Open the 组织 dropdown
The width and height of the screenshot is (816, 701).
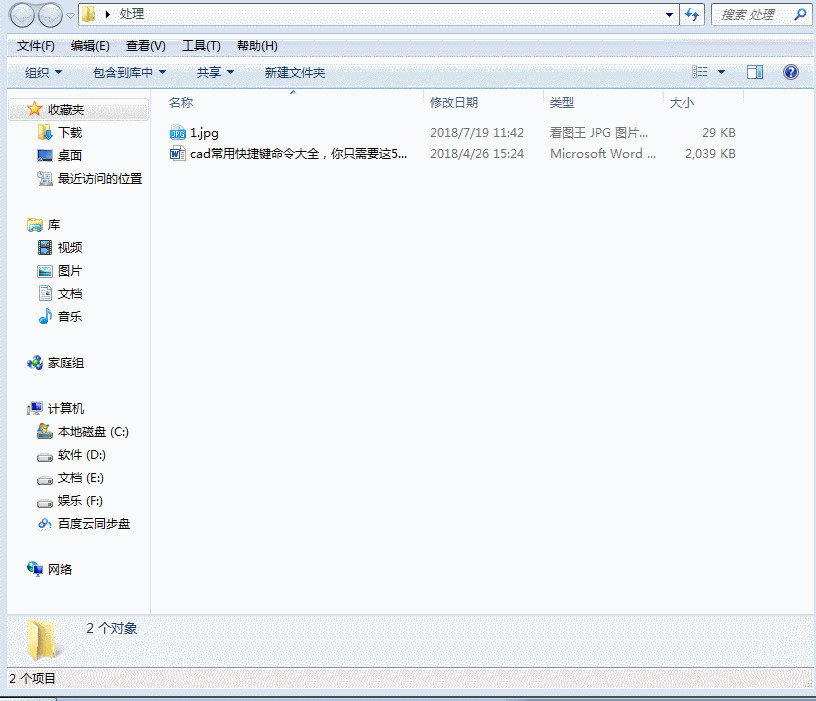click(44, 72)
